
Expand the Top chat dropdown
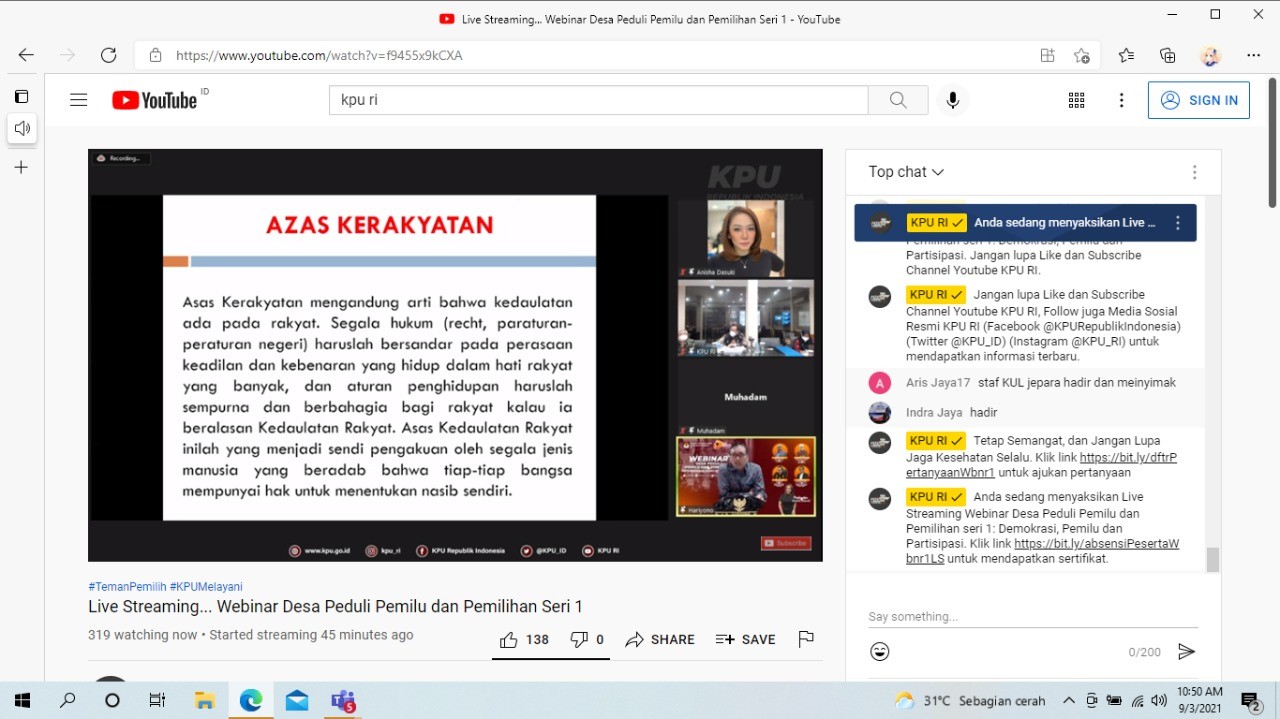[906, 172]
